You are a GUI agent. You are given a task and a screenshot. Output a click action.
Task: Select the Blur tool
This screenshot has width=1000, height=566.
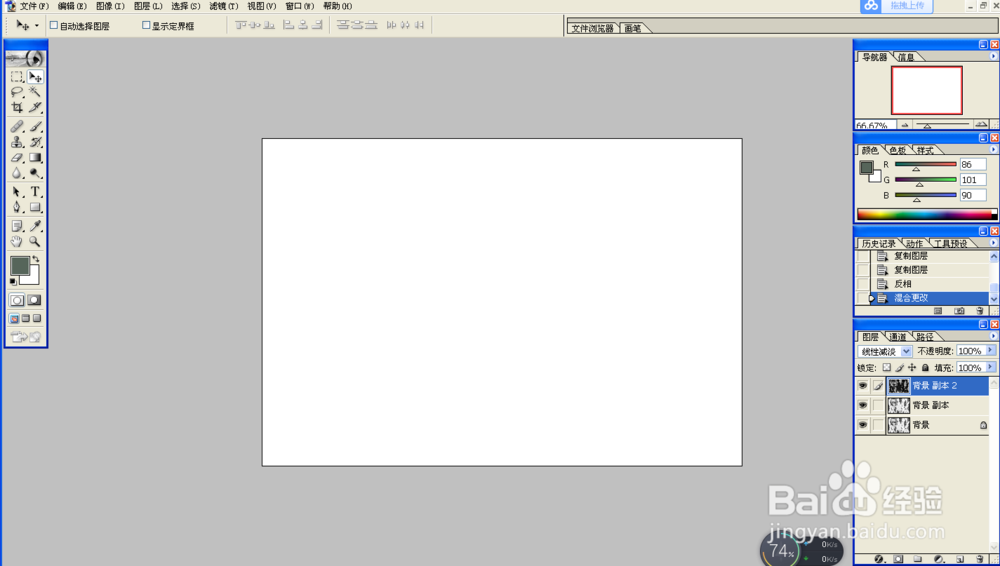tap(17, 173)
